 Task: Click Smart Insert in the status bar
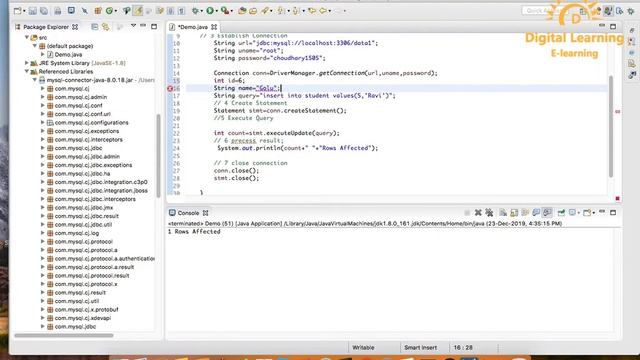[x=420, y=348]
